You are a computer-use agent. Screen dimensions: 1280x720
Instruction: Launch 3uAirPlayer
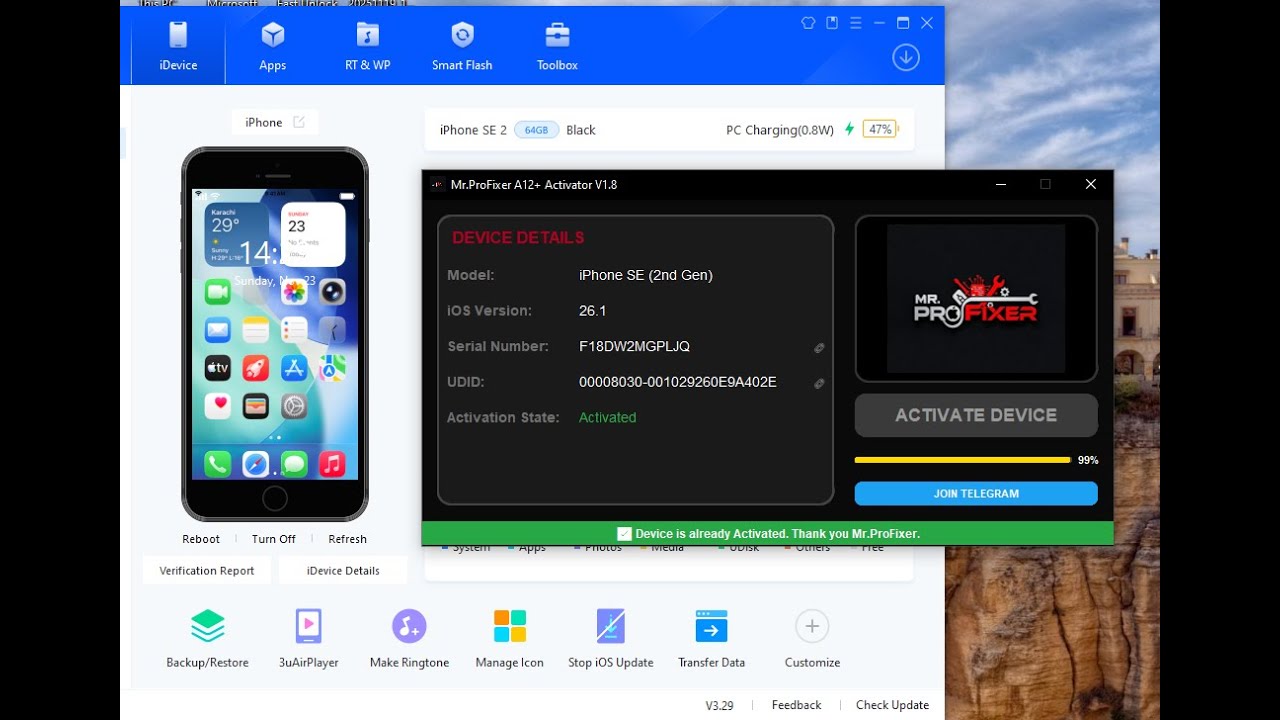pos(309,638)
